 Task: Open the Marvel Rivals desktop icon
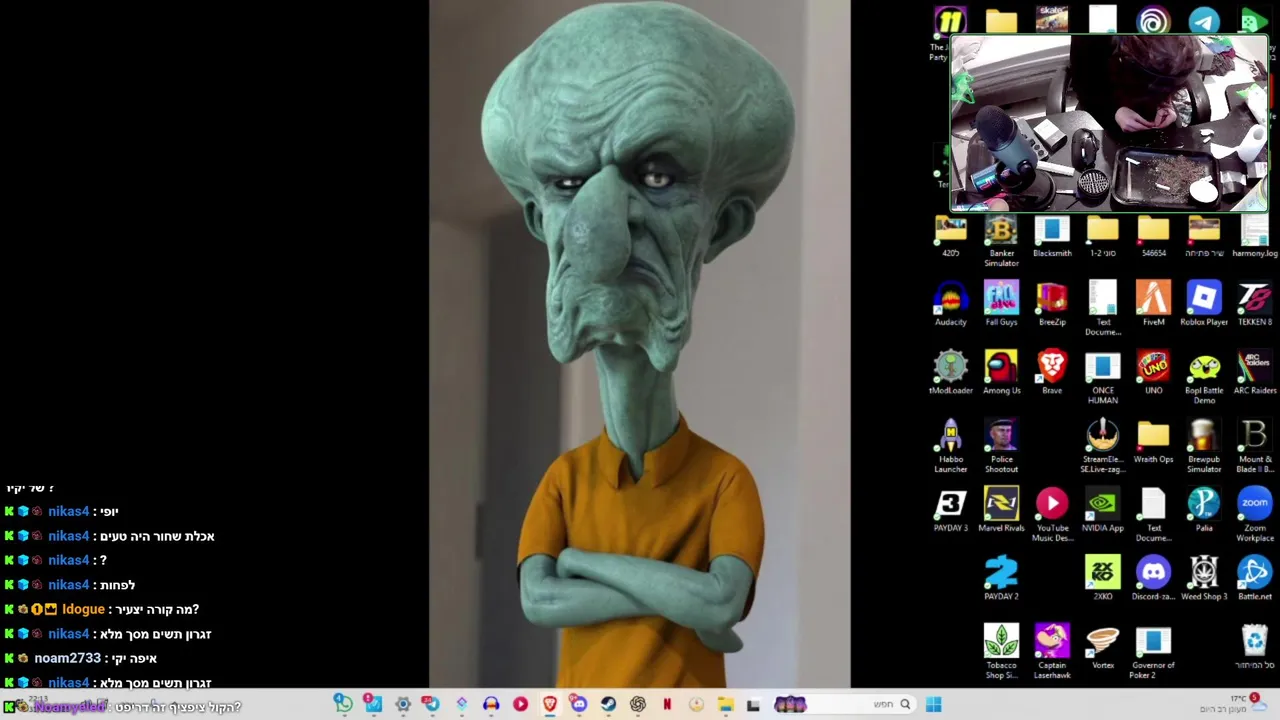click(x=1001, y=511)
